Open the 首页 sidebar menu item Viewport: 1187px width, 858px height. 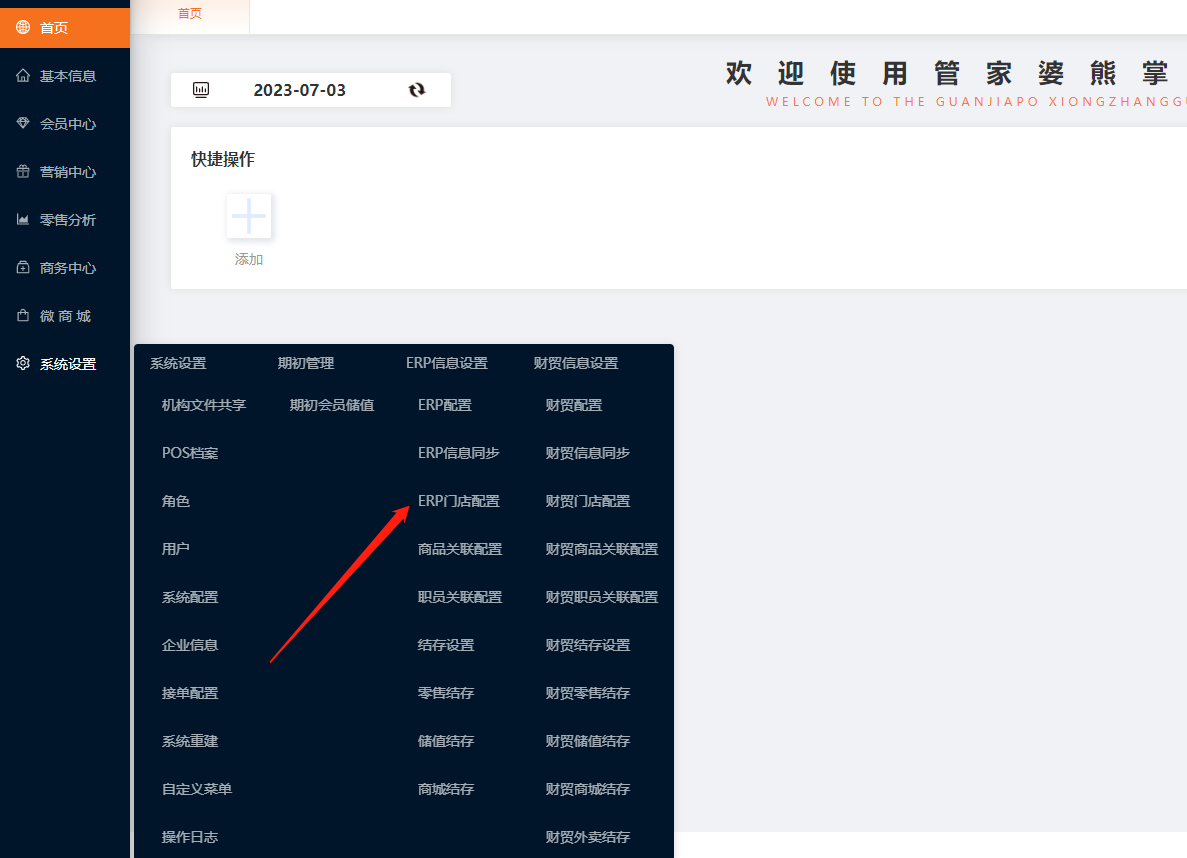click(x=65, y=28)
